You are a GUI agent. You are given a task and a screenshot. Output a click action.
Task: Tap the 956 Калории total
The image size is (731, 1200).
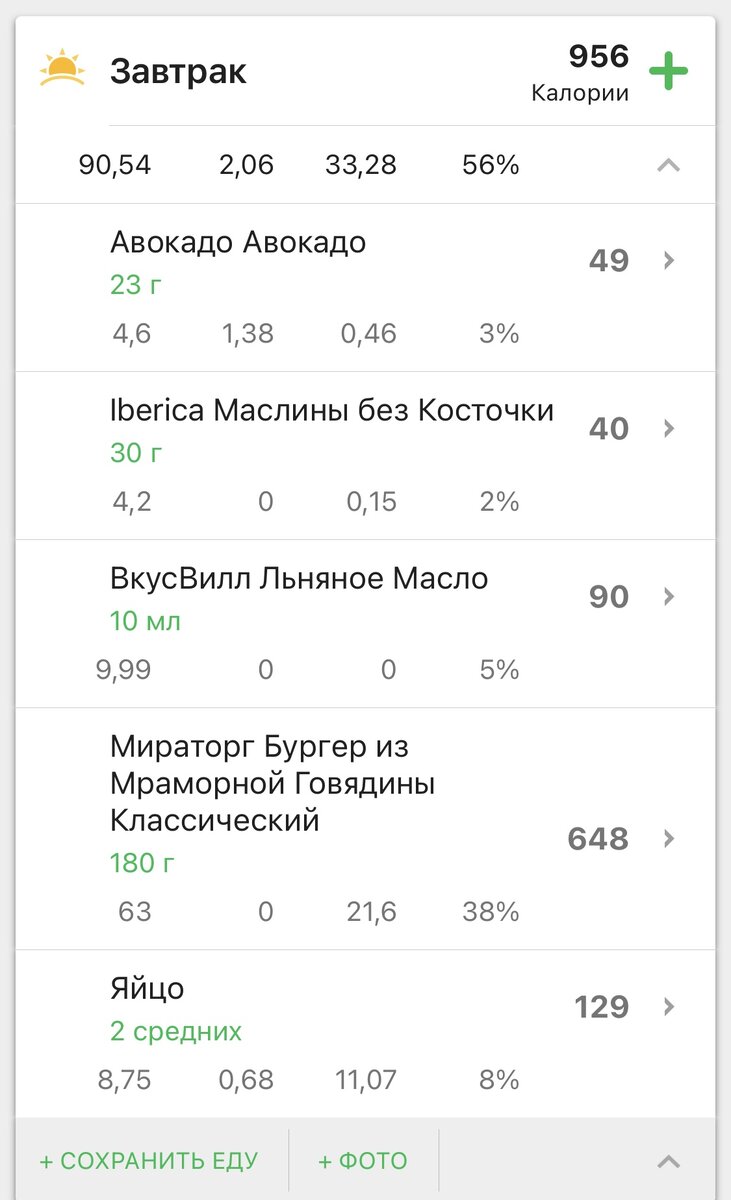pos(581,73)
